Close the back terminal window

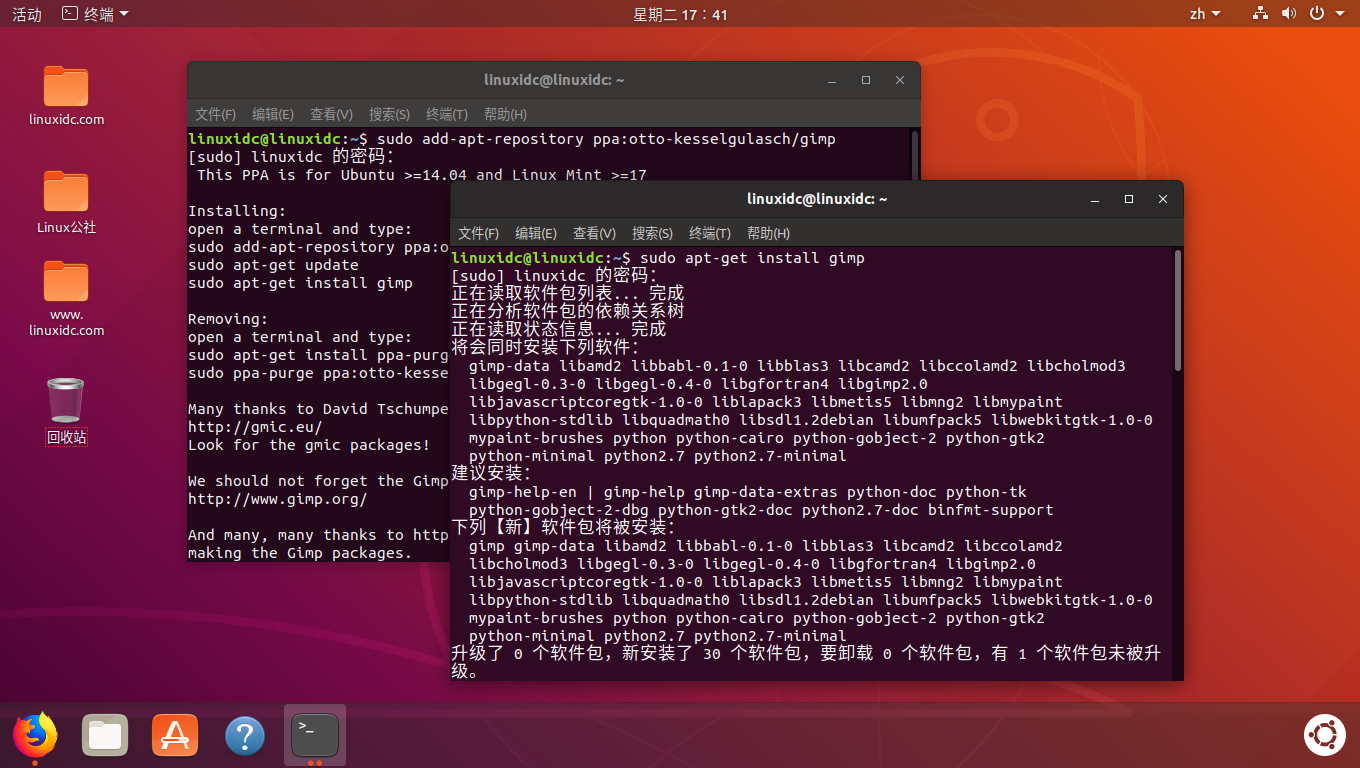pyautogui.click(x=900, y=80)
